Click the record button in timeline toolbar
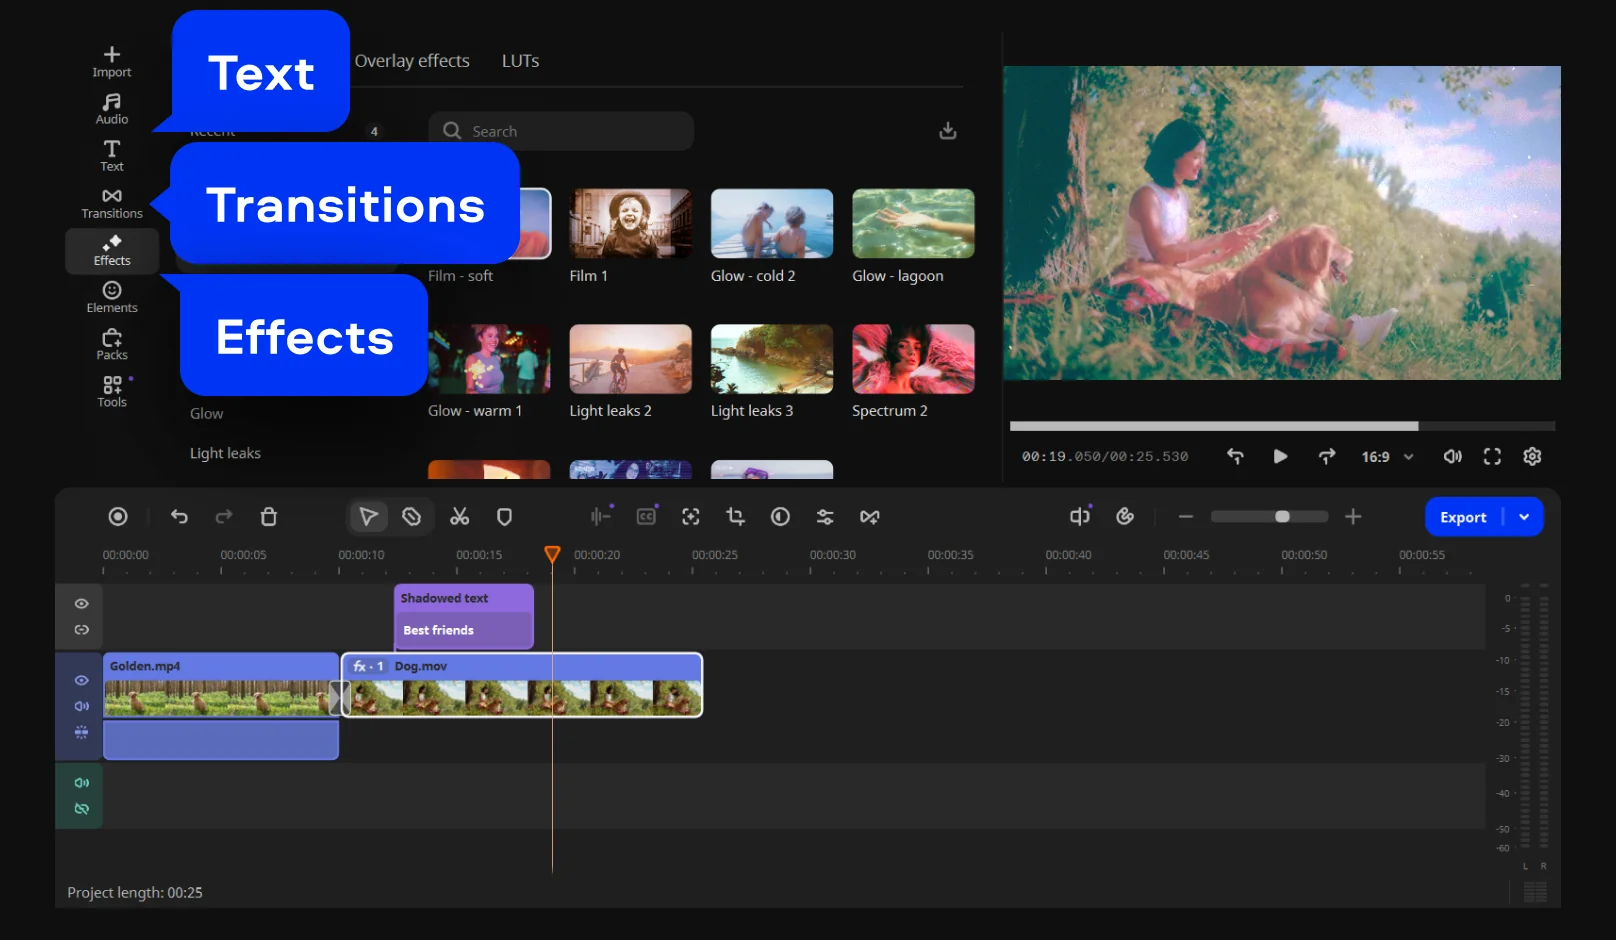 (x=118, y=516)
